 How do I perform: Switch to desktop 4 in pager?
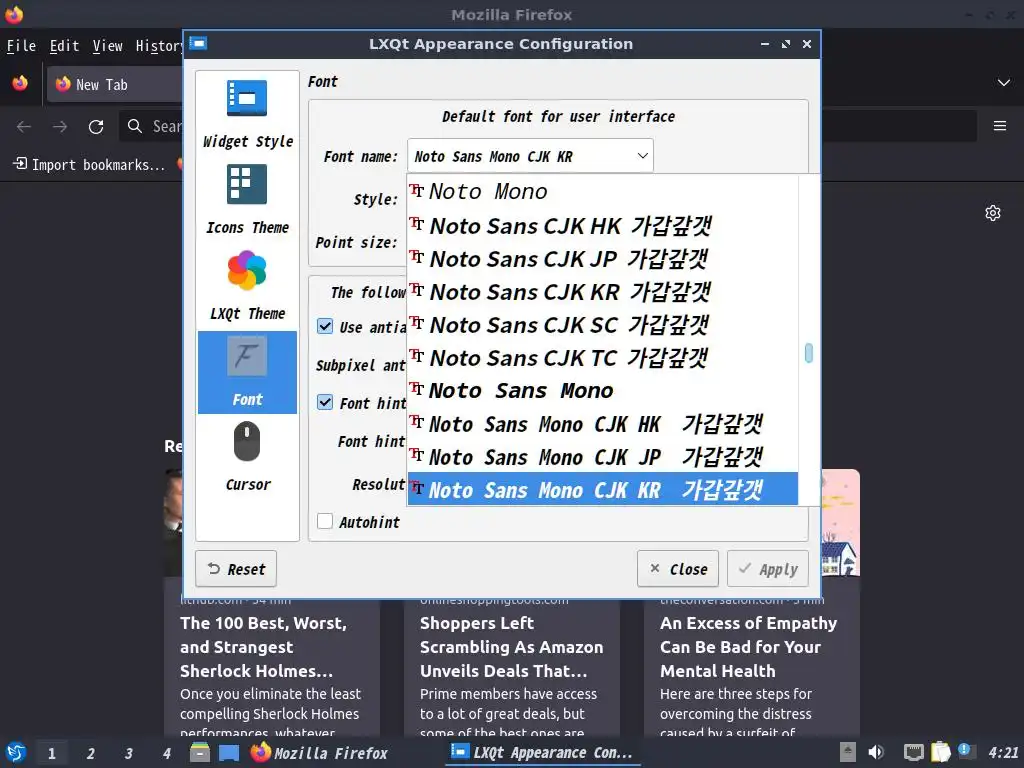167,753
